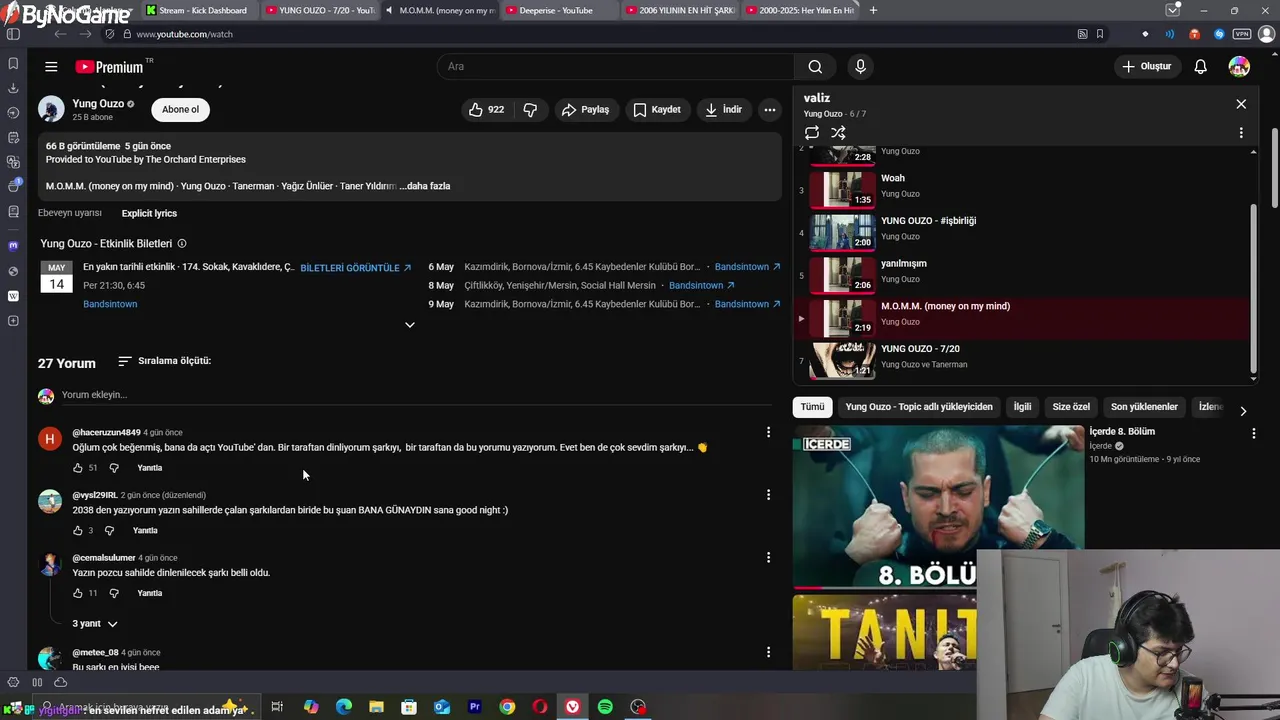
Task: Open a new browser tab
Action: point(873,10)
